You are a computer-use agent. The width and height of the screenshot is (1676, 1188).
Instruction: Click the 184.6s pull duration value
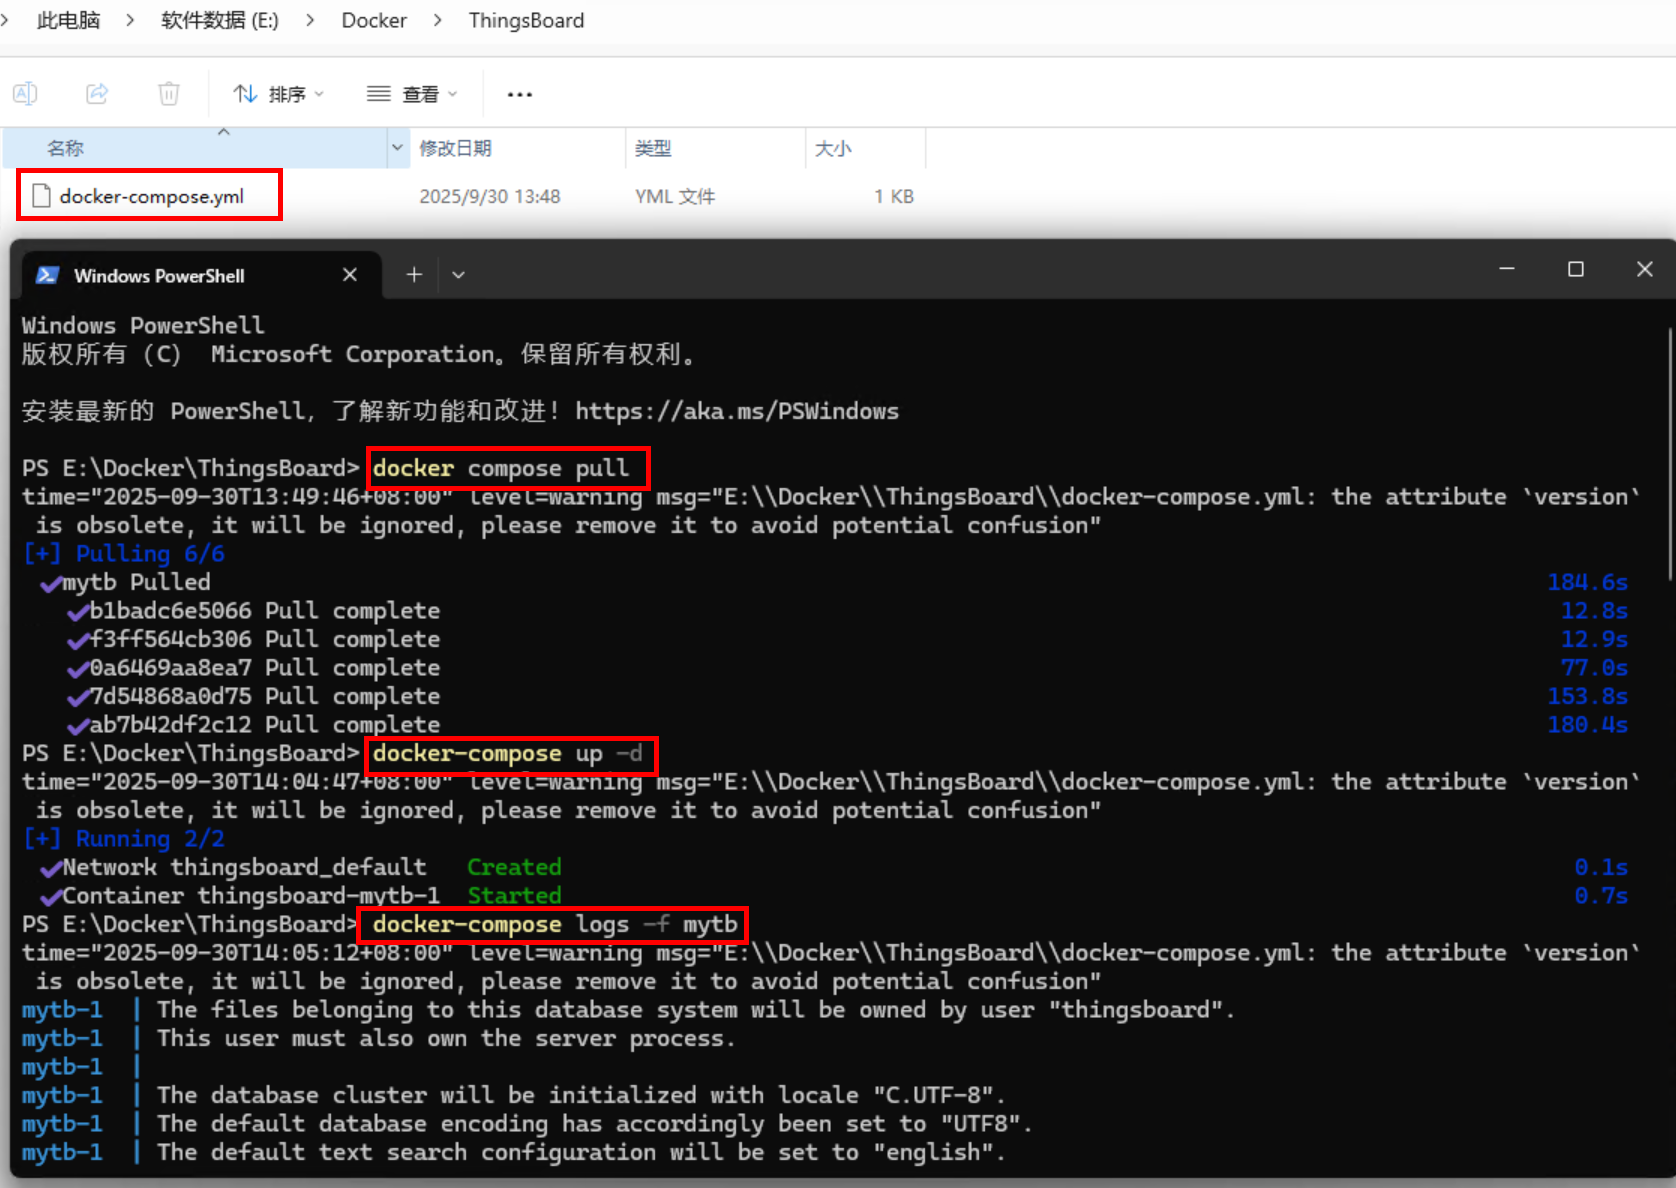click(1588, 582)
